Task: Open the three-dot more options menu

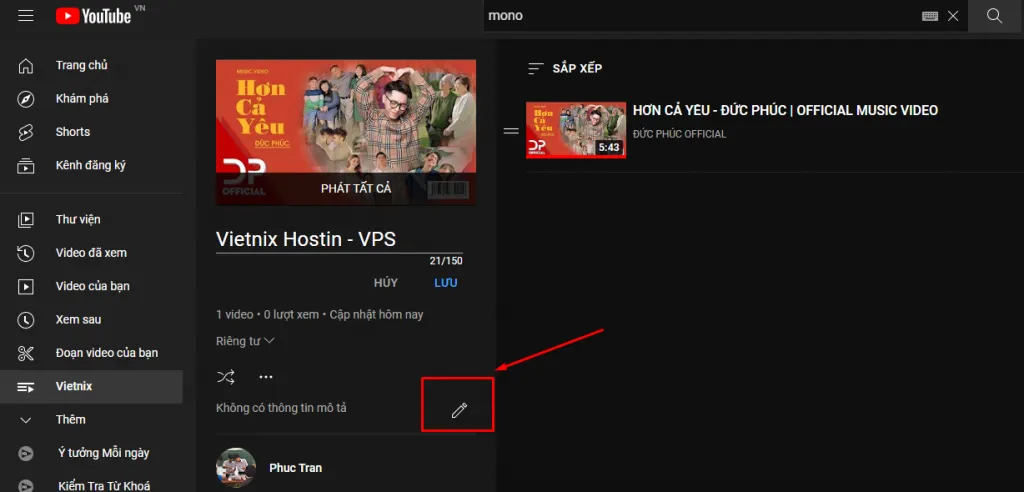Action: [x=265, y=377]
